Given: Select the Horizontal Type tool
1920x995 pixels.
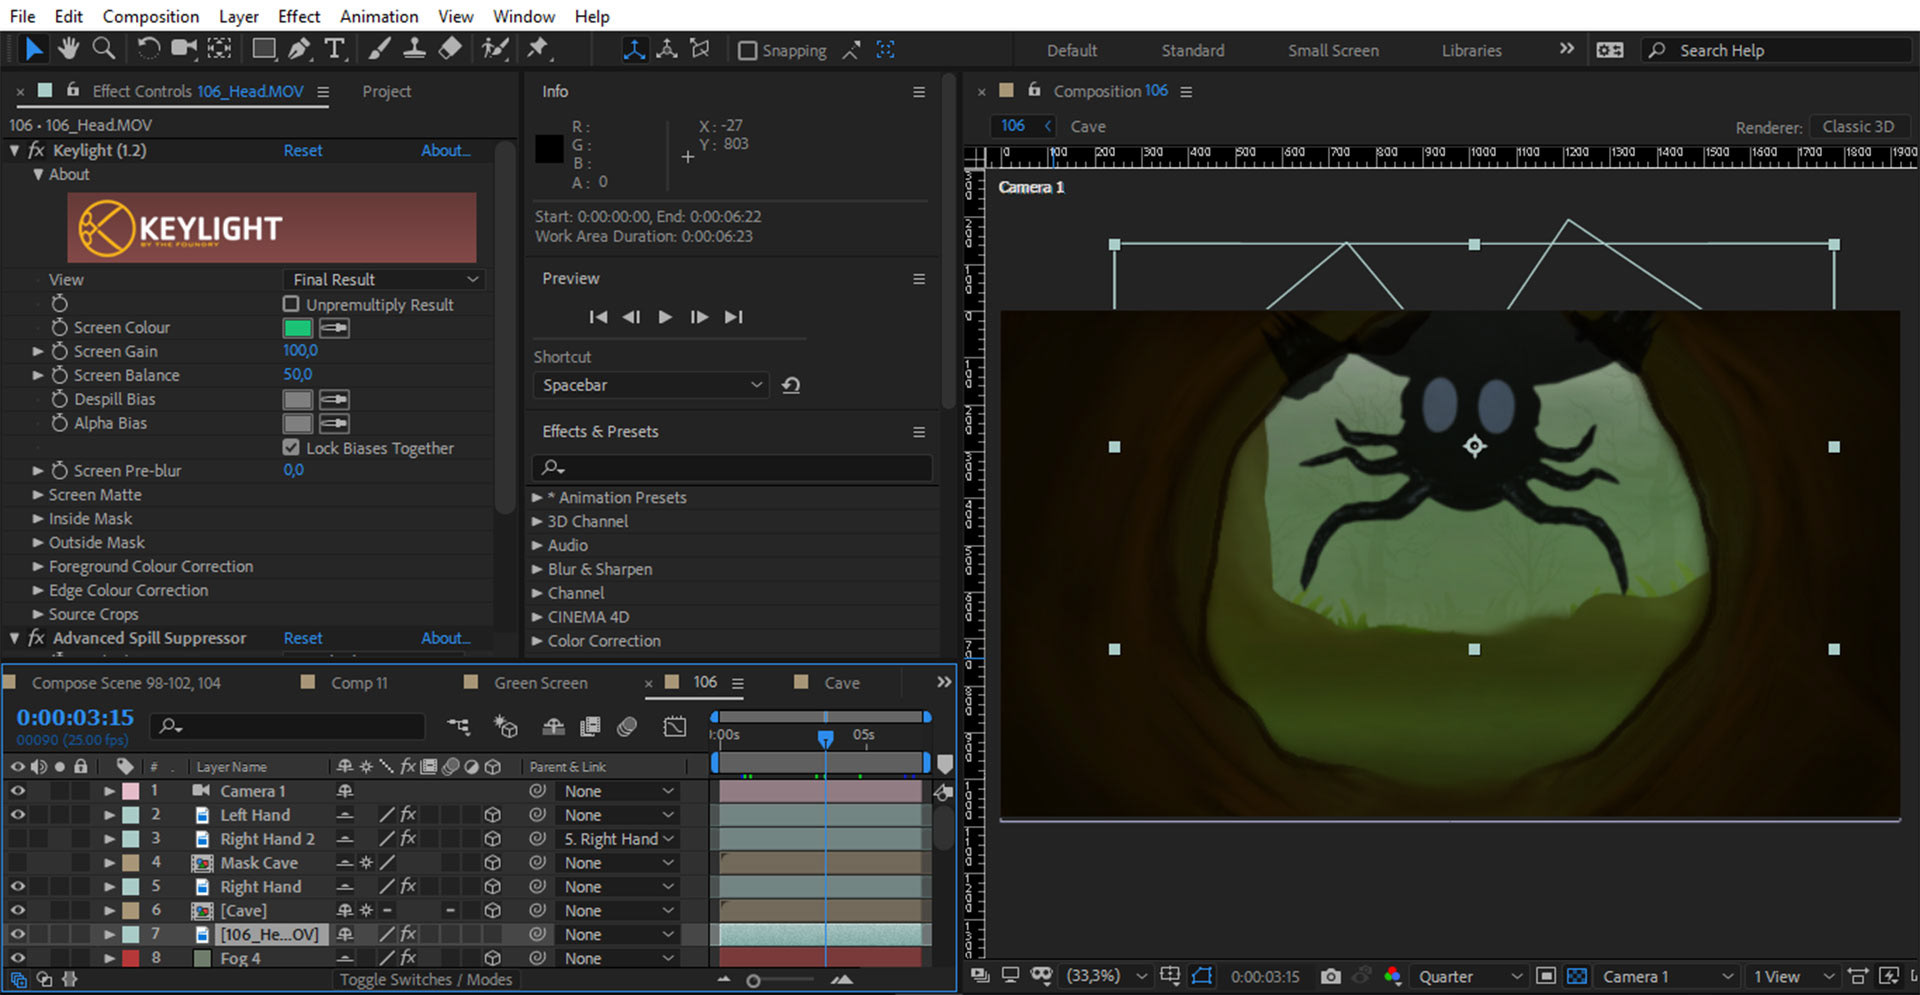Looking at the screenshot, I should [x=335, y=48].
